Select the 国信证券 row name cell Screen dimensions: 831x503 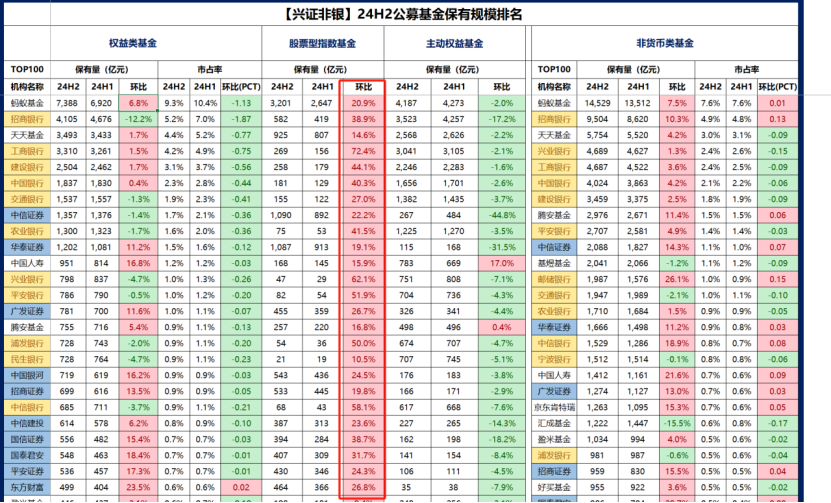pos(27,439)
